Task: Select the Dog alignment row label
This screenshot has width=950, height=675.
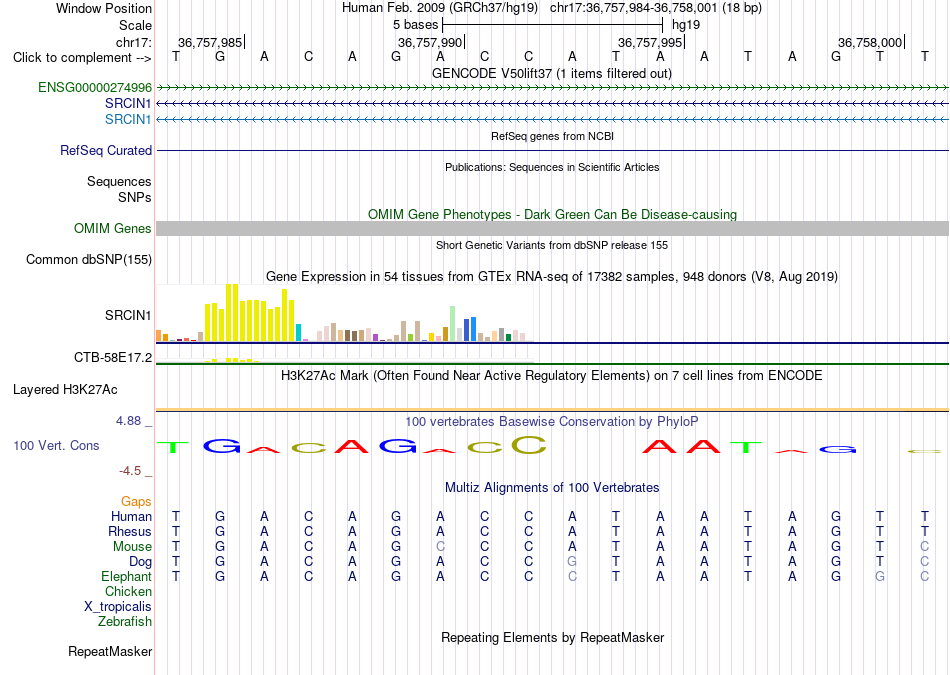Action: (140, 562)
